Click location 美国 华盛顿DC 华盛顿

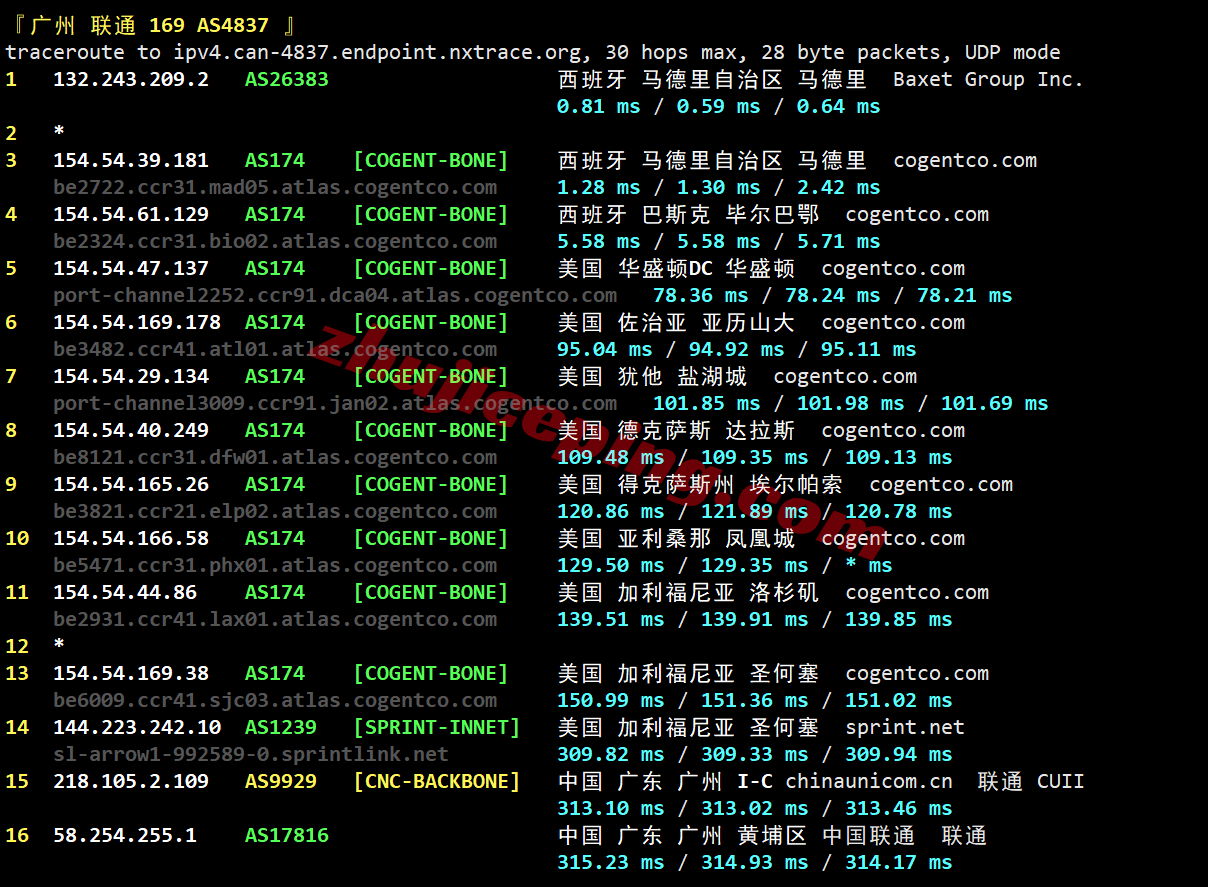676,268
